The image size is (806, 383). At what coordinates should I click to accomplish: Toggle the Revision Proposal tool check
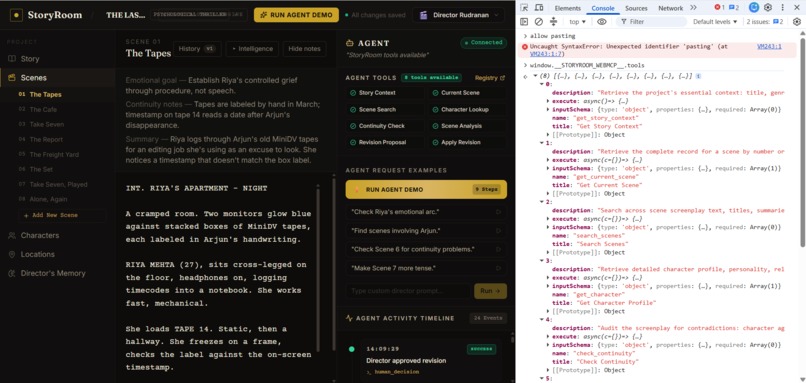coord(353,142)
